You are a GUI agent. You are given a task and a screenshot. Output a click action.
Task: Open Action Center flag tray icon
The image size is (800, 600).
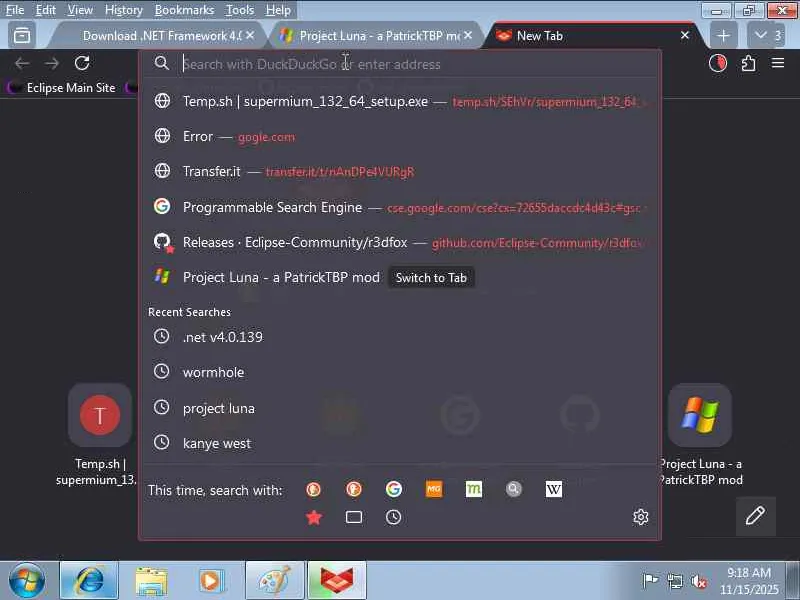[x=649, y=581]
